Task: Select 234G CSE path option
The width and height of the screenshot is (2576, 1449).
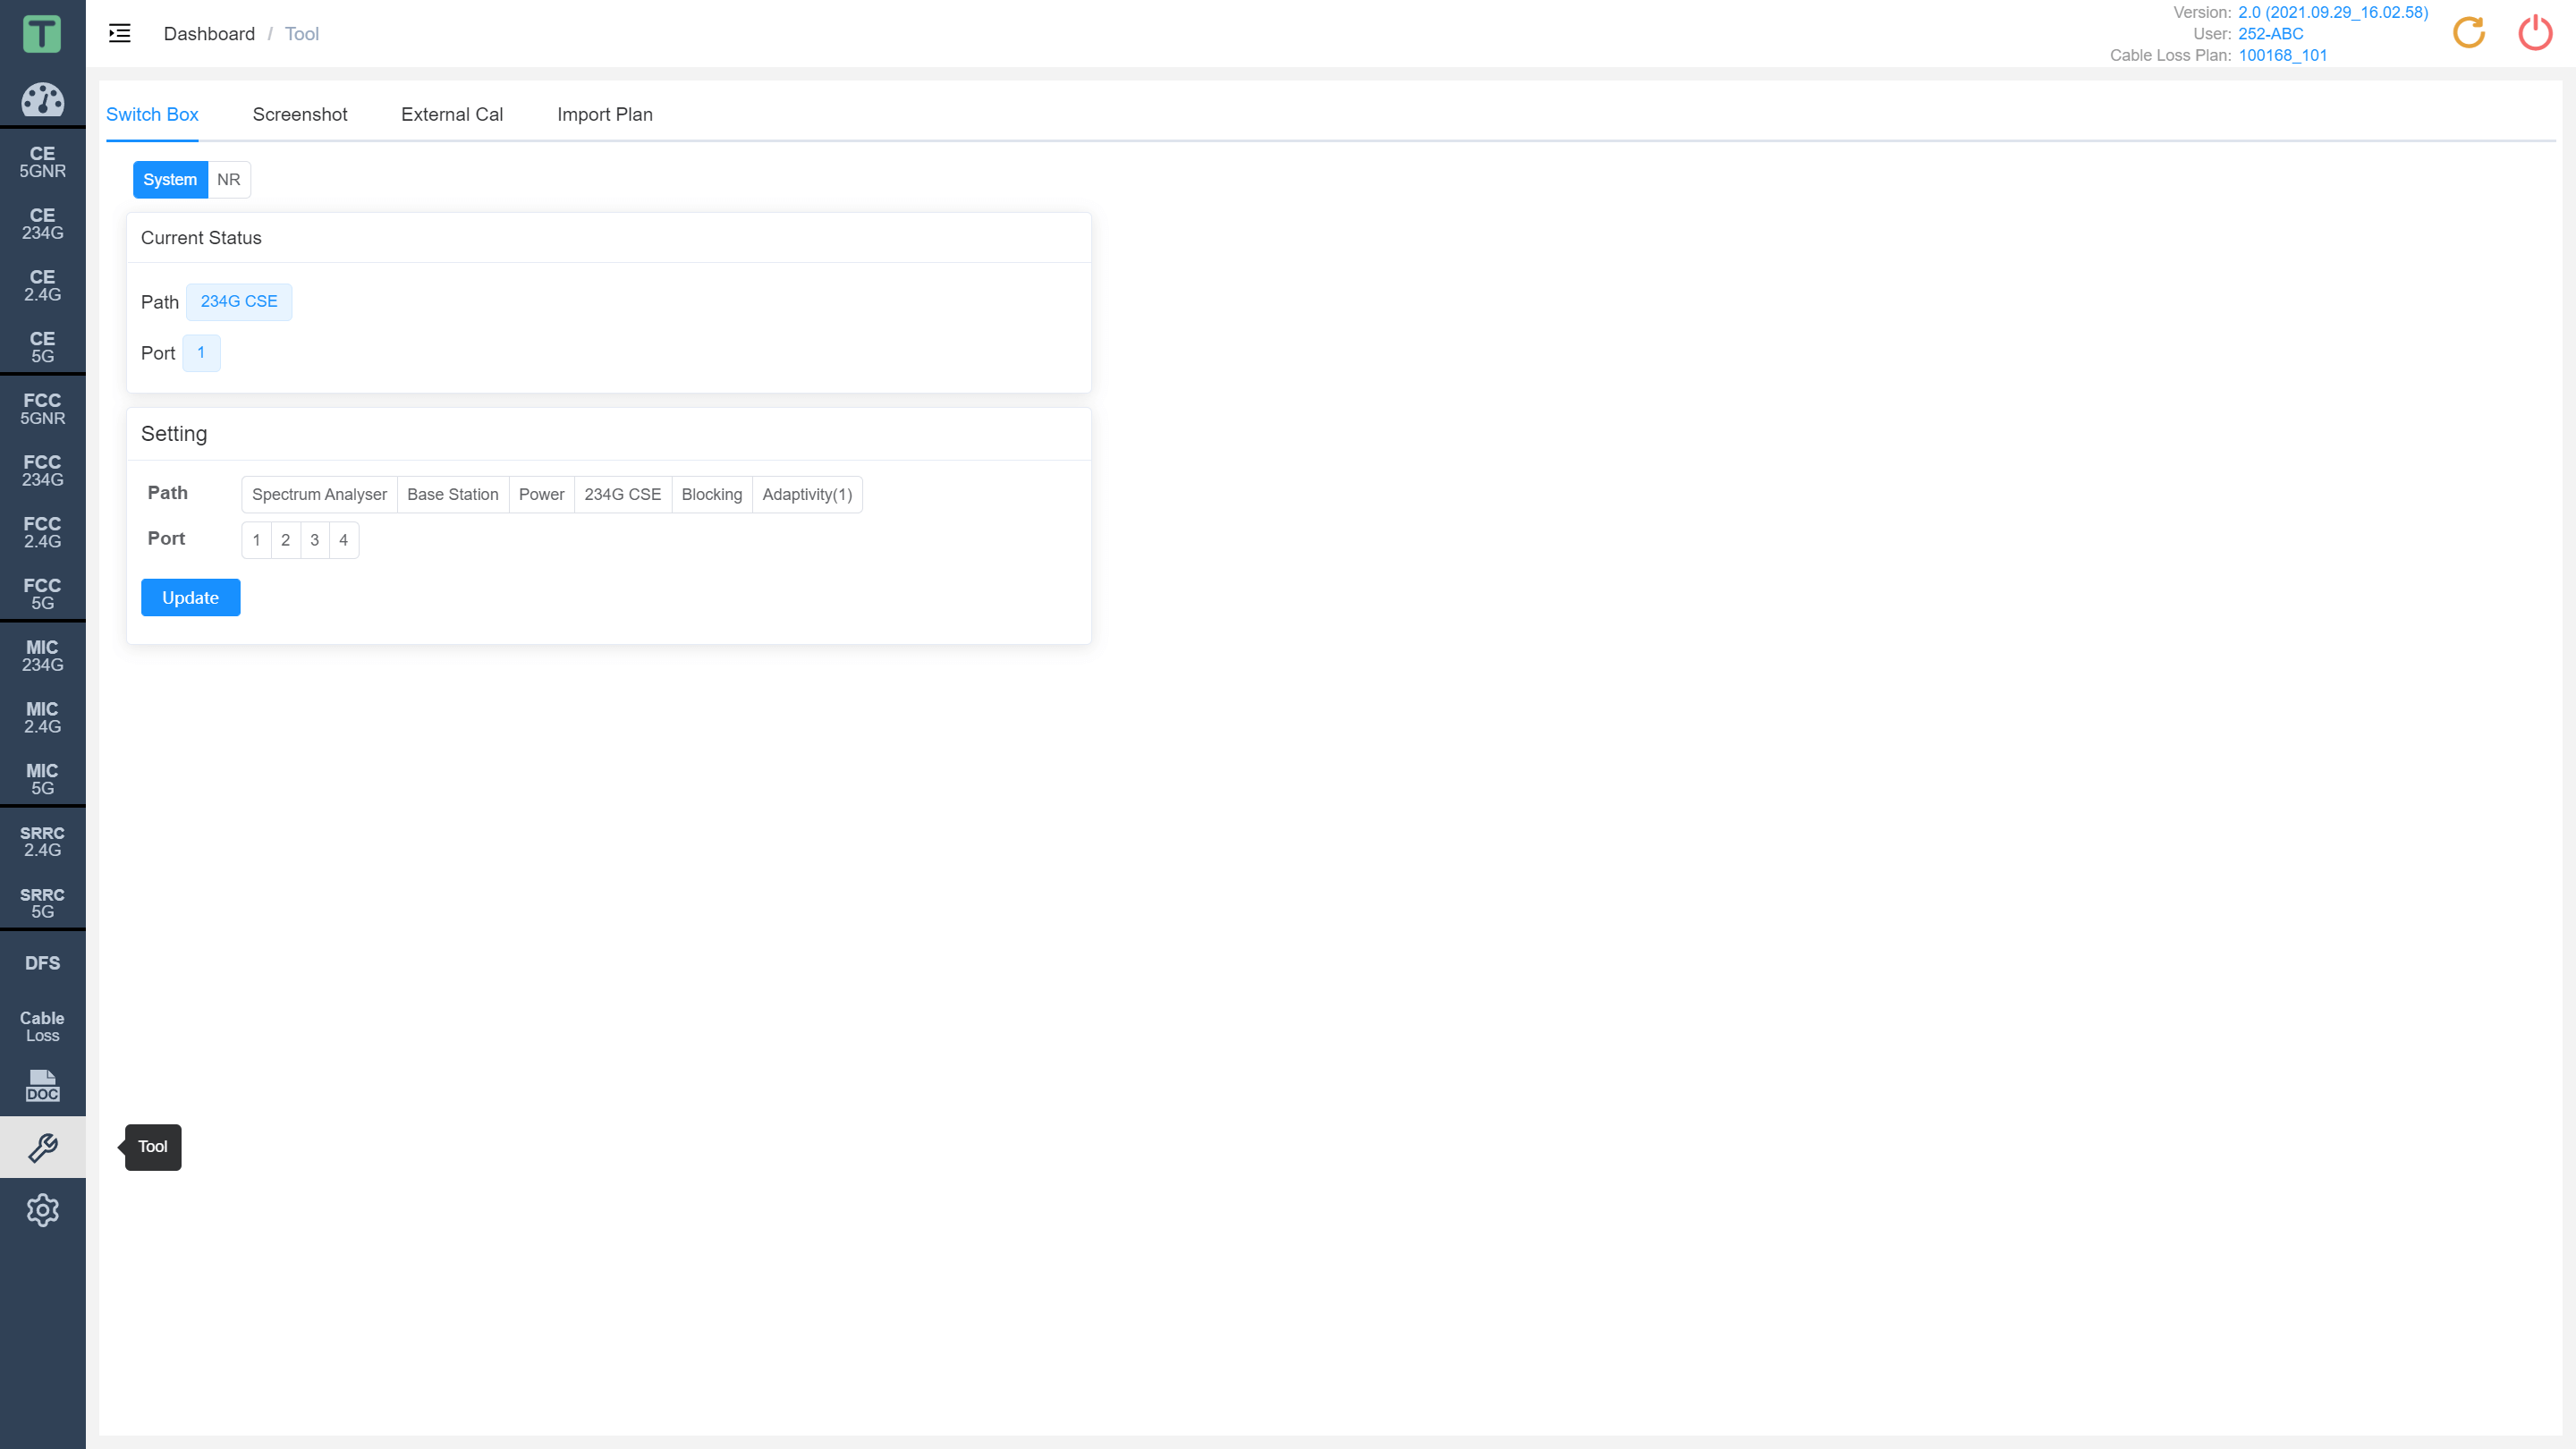Action: (623, 494)
